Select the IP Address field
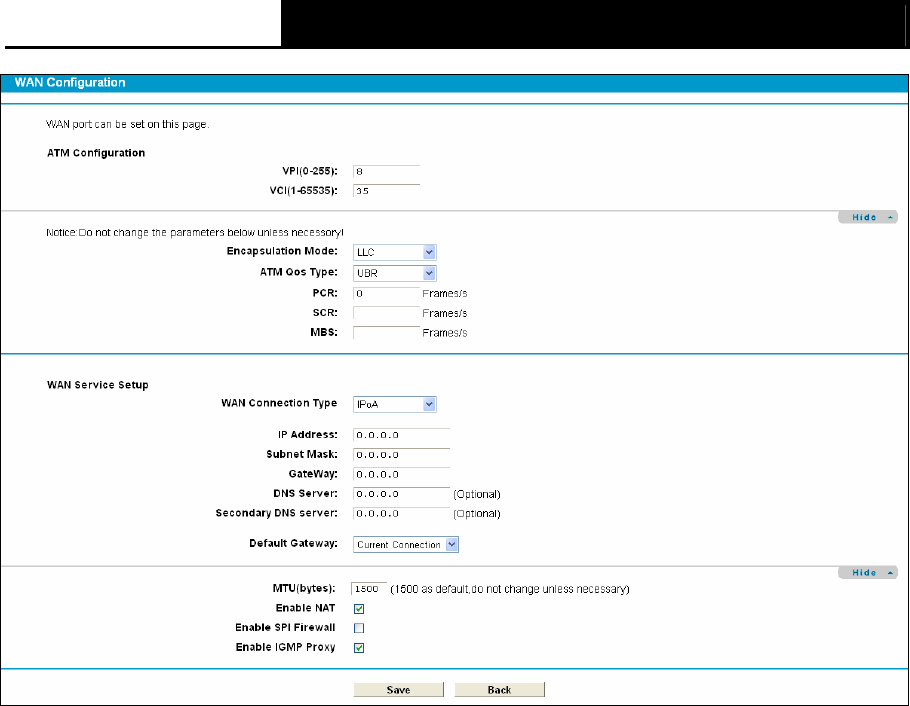The height and width of the screenshot is (706, 910). [x=400, y=435]
